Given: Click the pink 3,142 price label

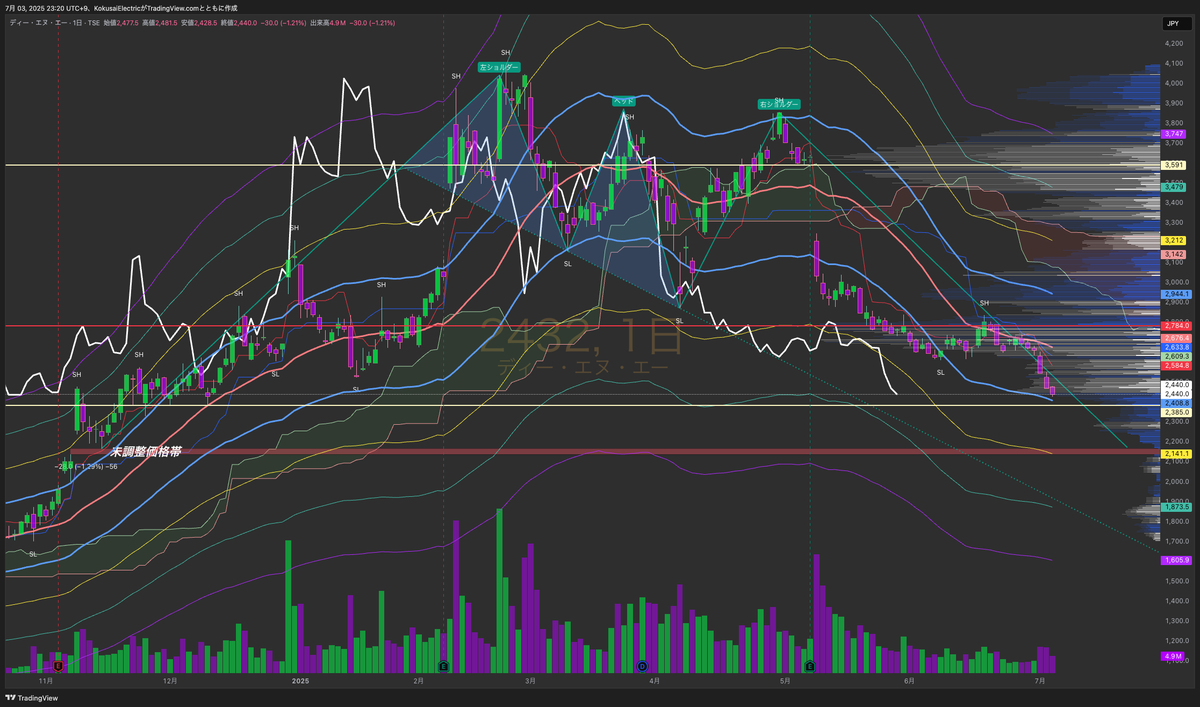Looking at the screenshot, I should [1174, 255].
